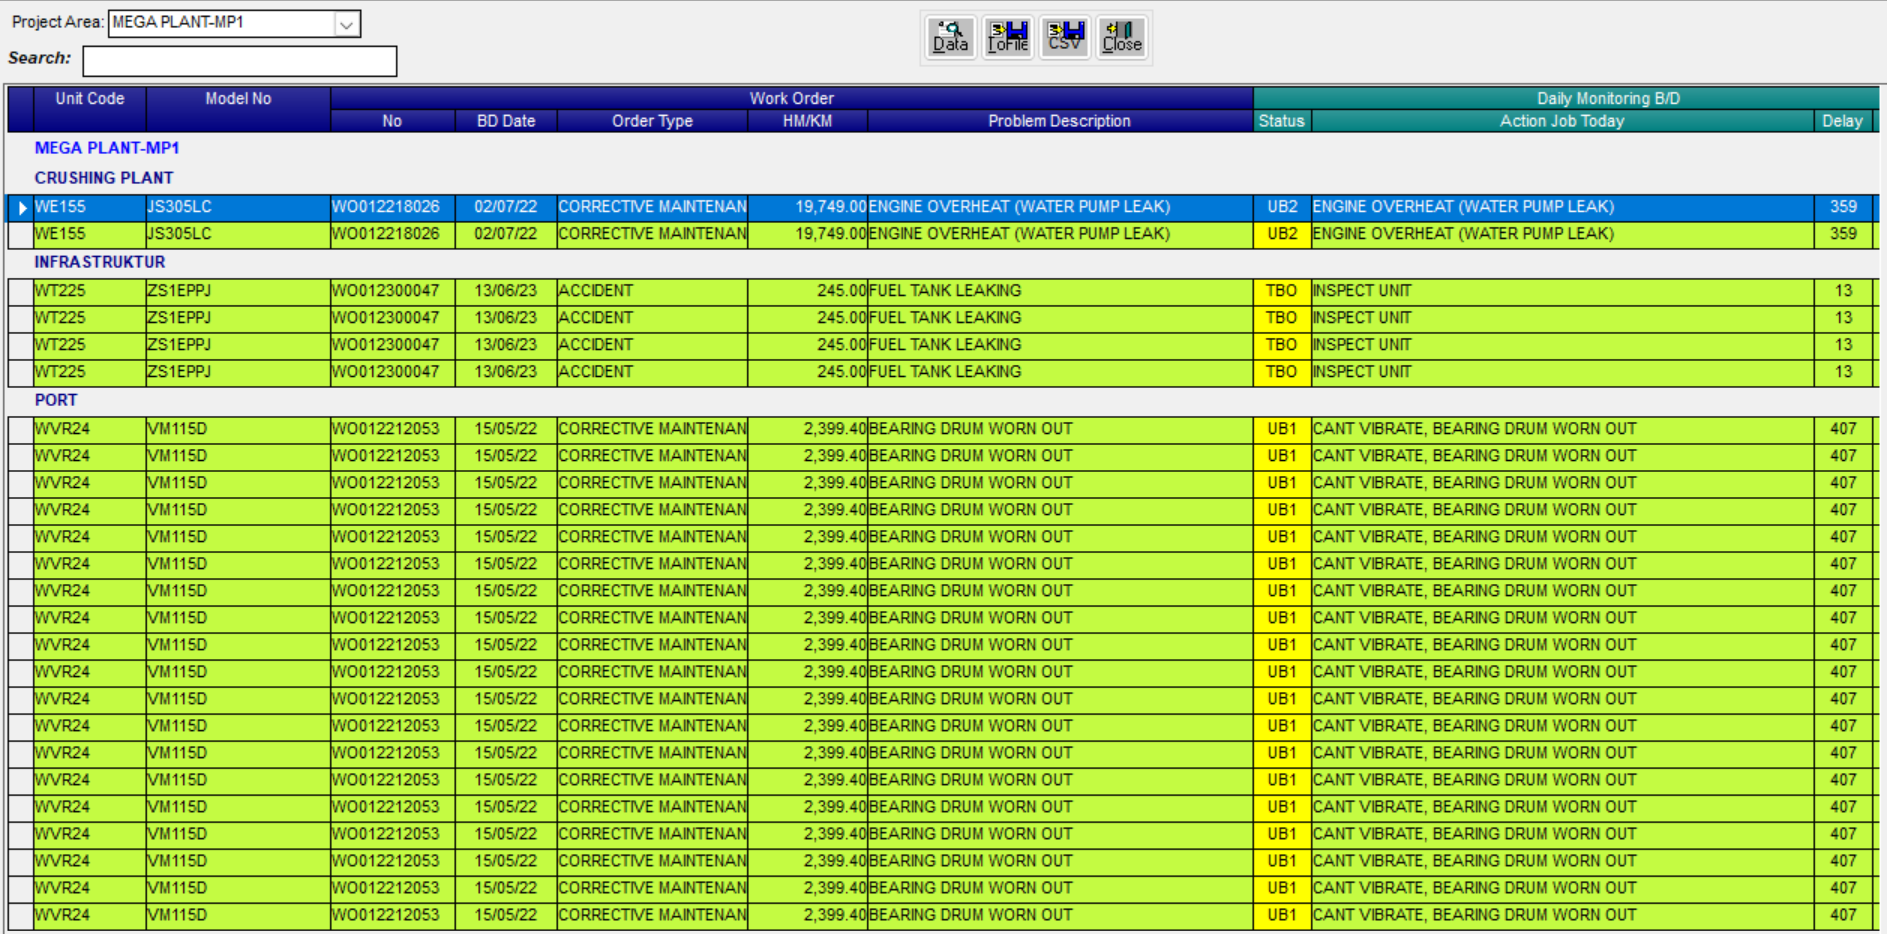Select the PORT group heading

point(56,400)
